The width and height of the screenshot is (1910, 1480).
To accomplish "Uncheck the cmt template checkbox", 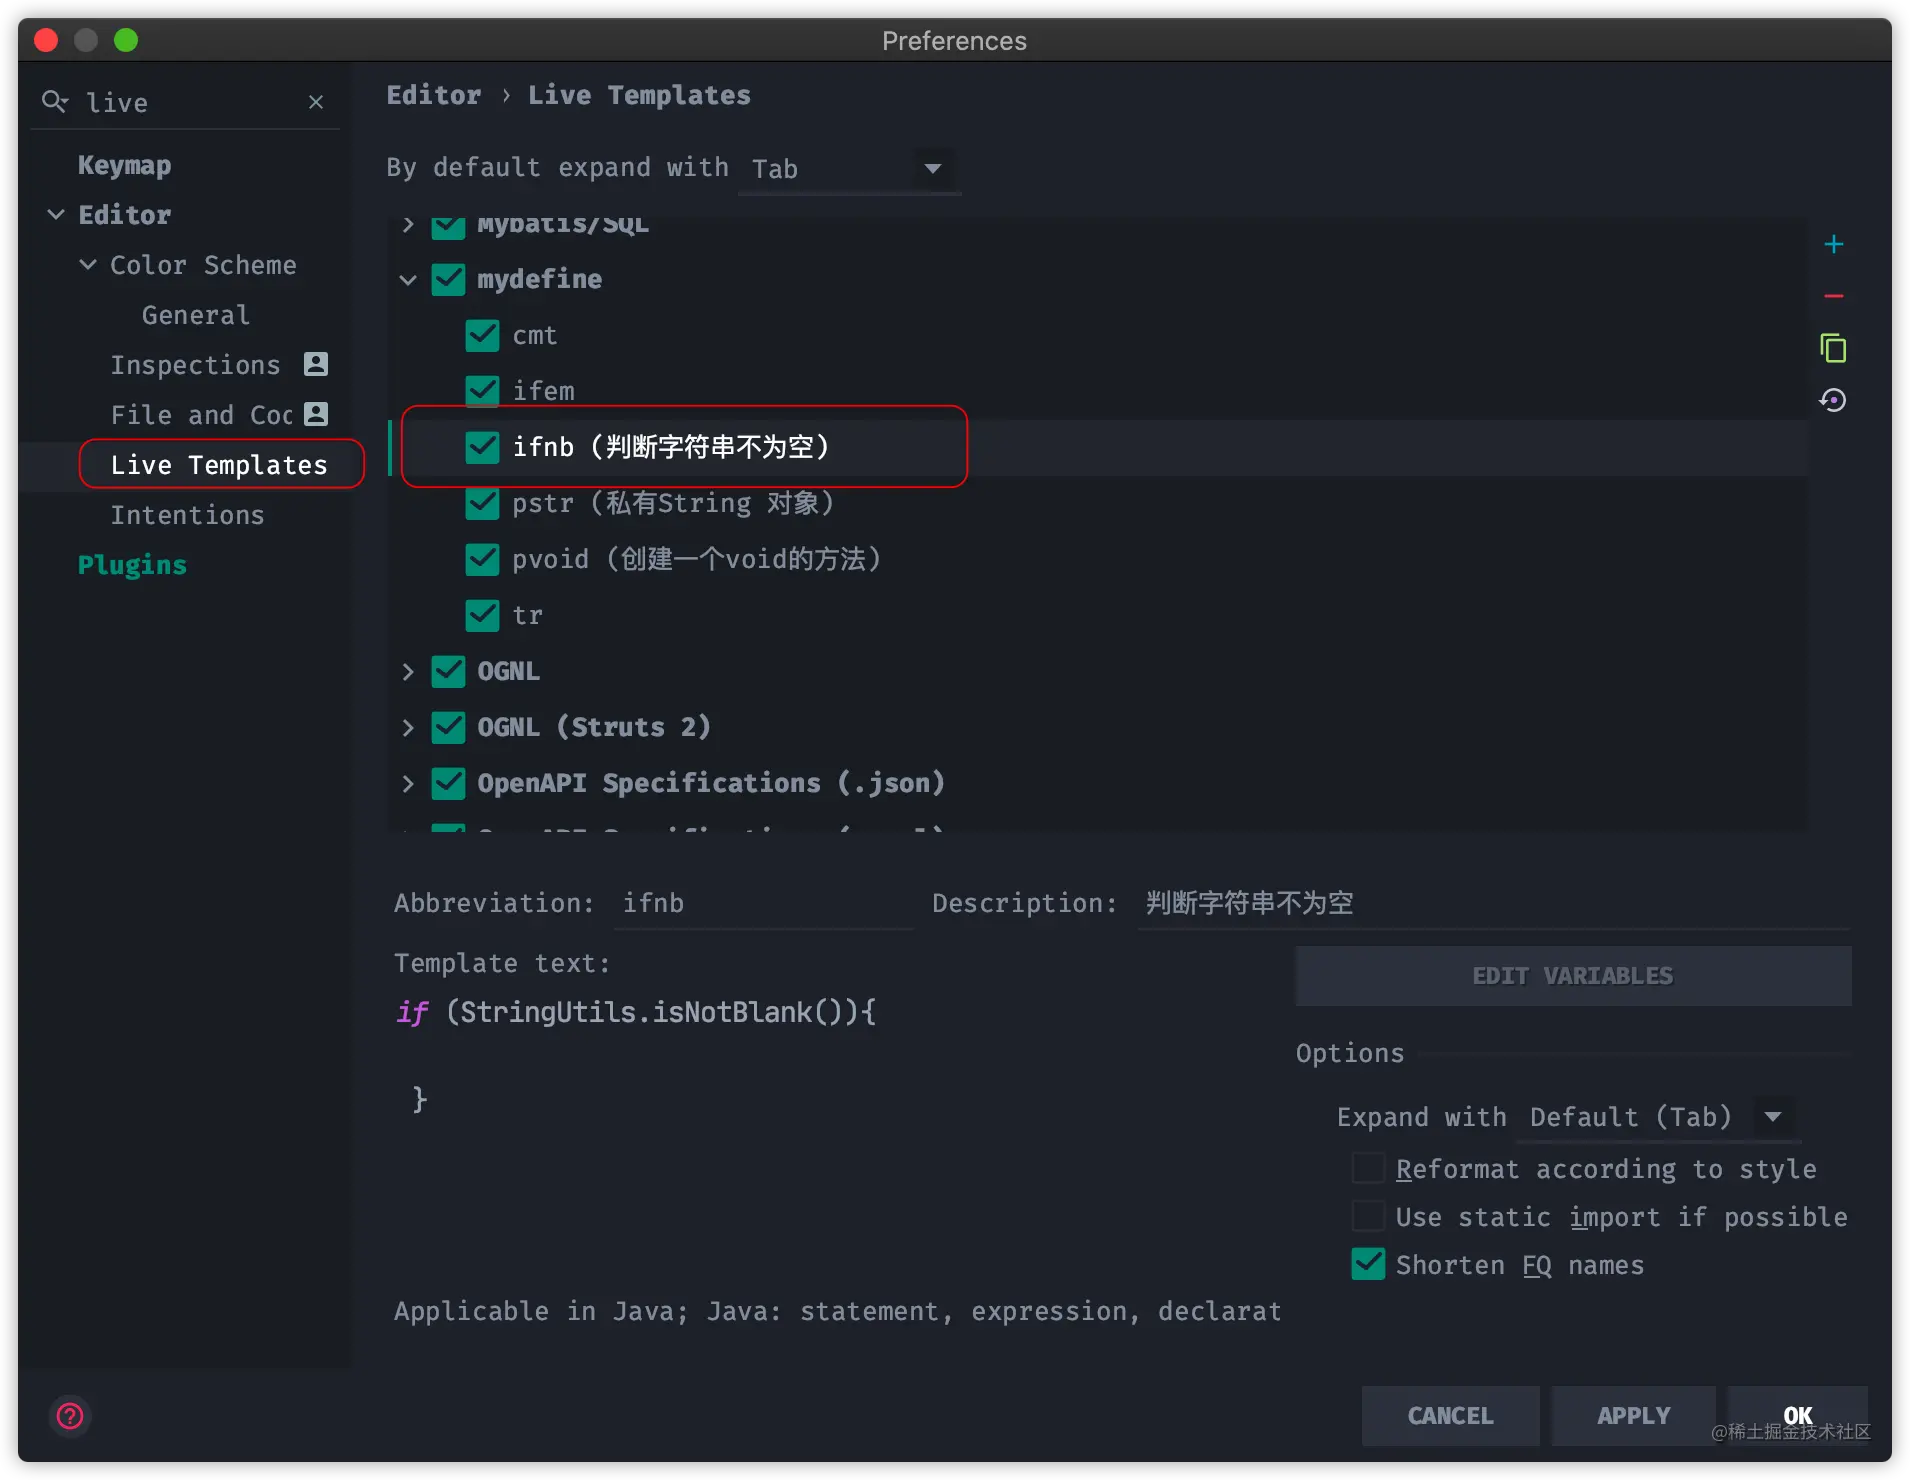I will tap(482, 336).
